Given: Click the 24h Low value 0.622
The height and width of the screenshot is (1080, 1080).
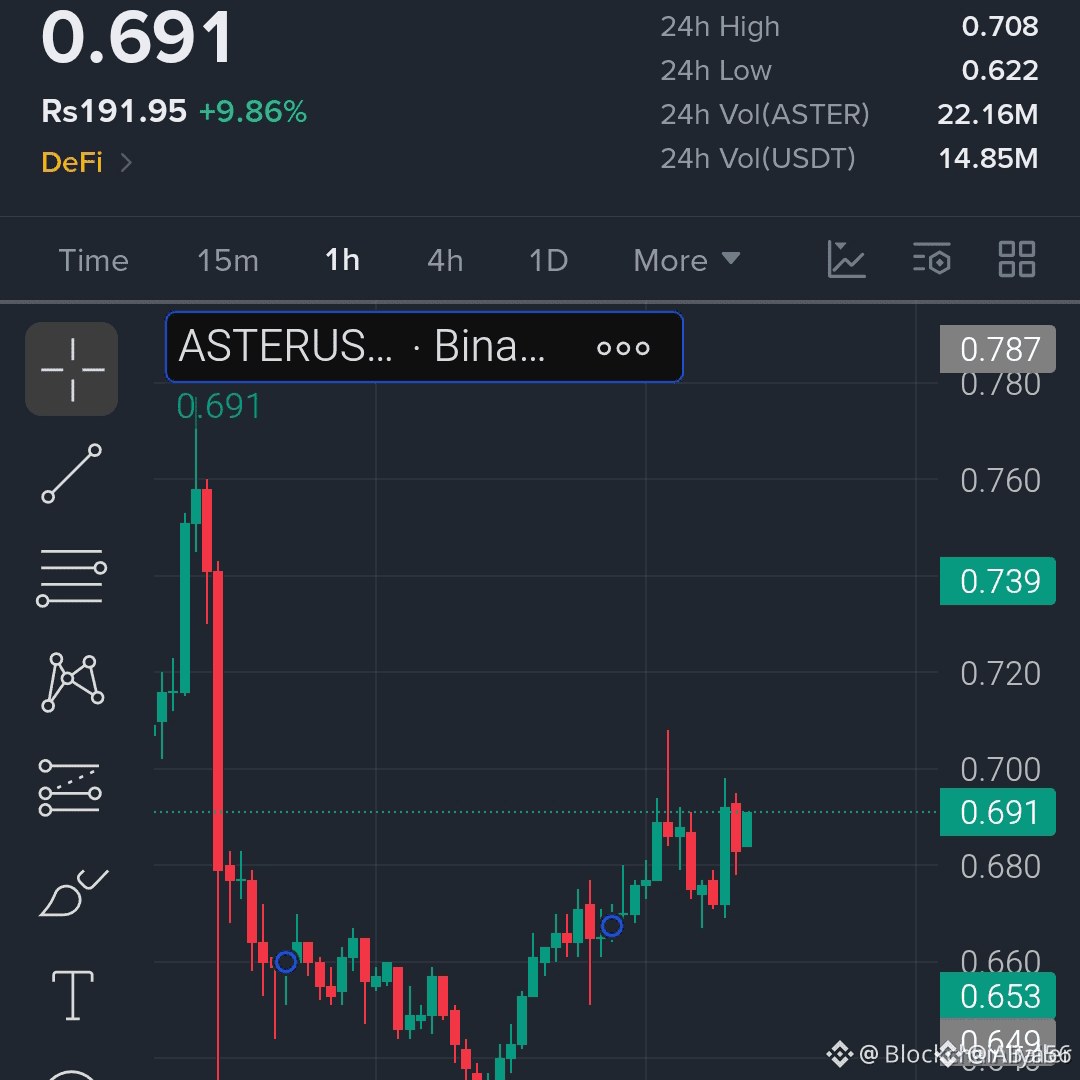Looking at the screenshot, I should pyautogui.click(x=999, y=70).
